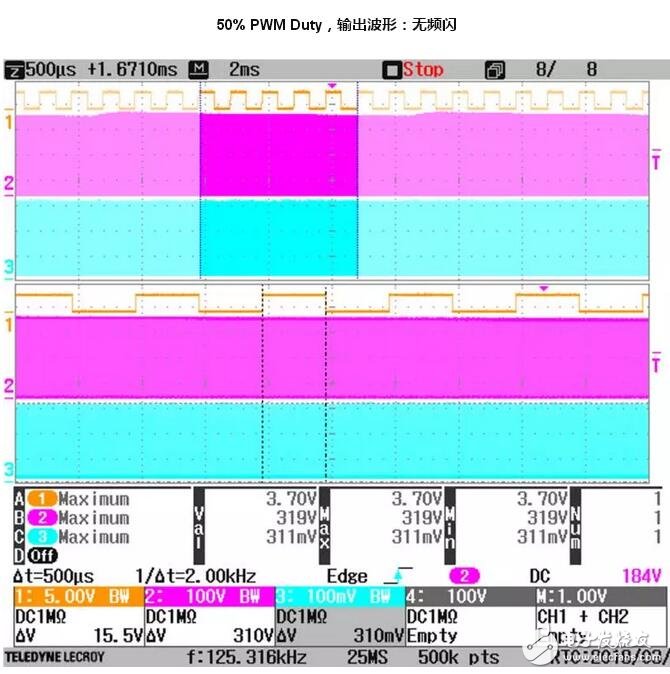Click the 500k pts memory length readout
Screen dimensions: 670x674
click(459, 657)
